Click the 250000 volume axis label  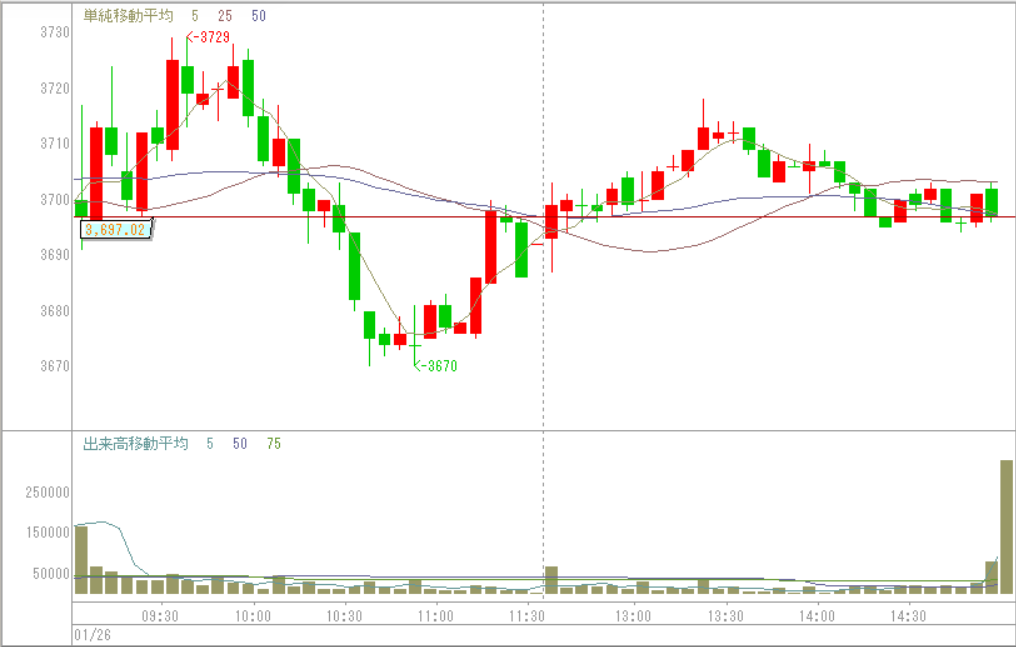[x=48, y=492]
